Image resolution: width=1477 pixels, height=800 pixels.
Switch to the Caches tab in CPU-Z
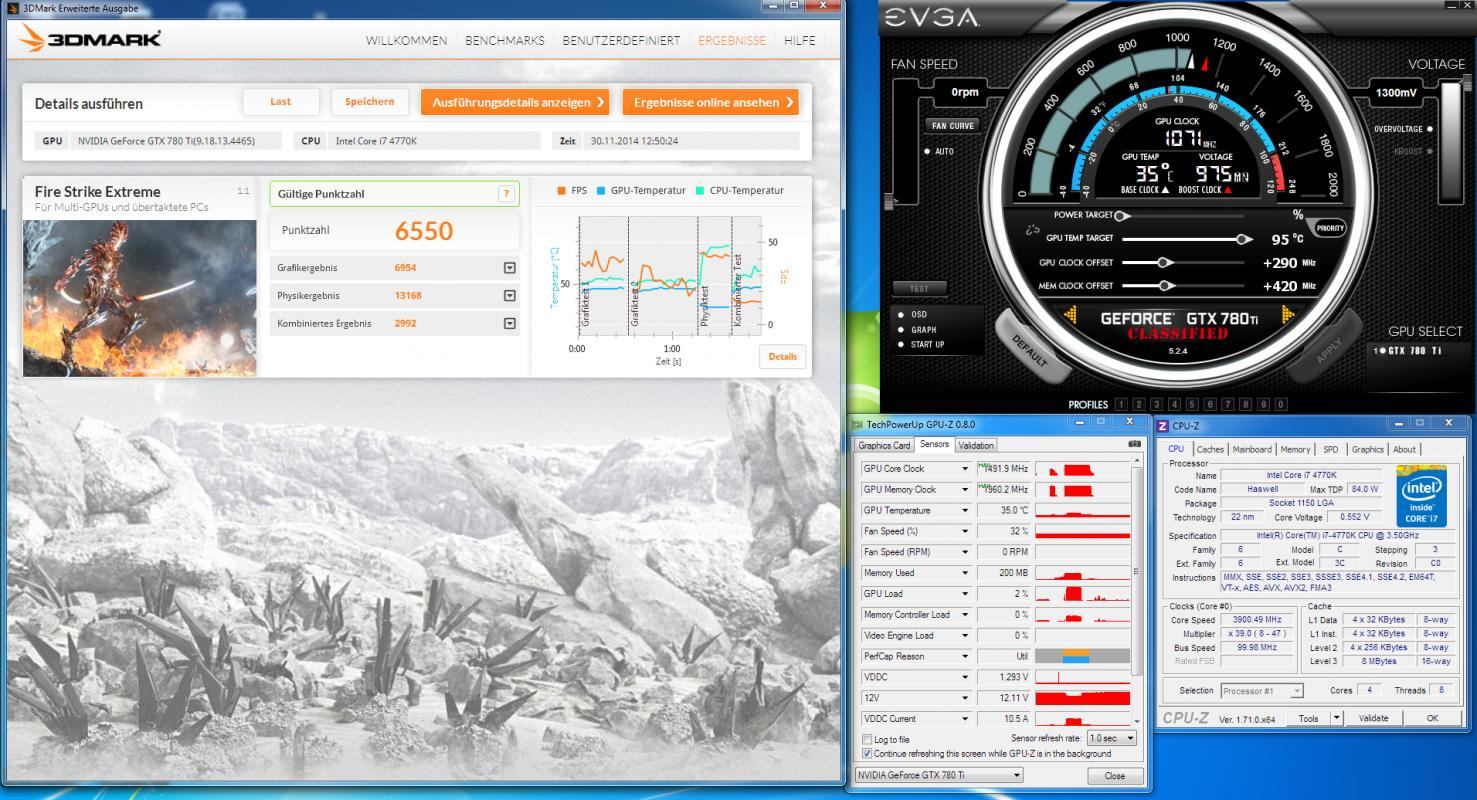[1210, 450]
